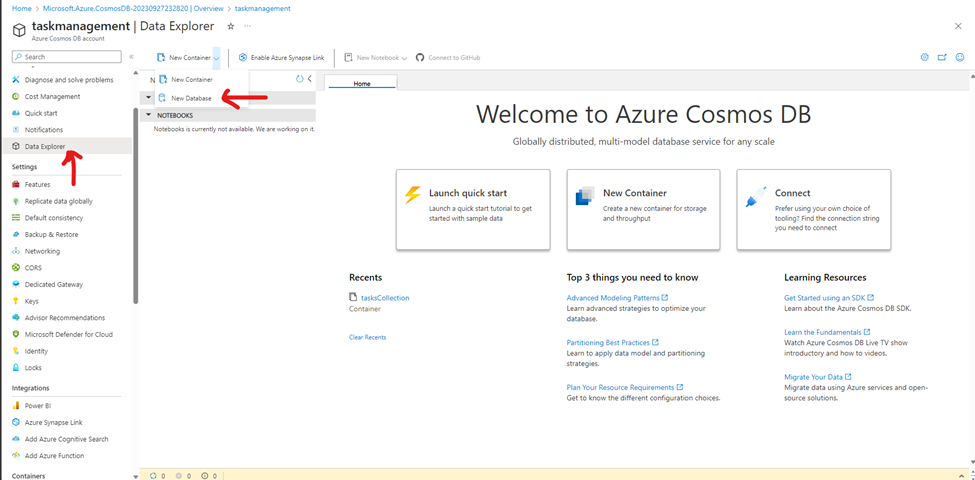This screenshot has height=480, width=975.
Task: Expand New Container dropdown arrow
Action: tap(216, 57)
